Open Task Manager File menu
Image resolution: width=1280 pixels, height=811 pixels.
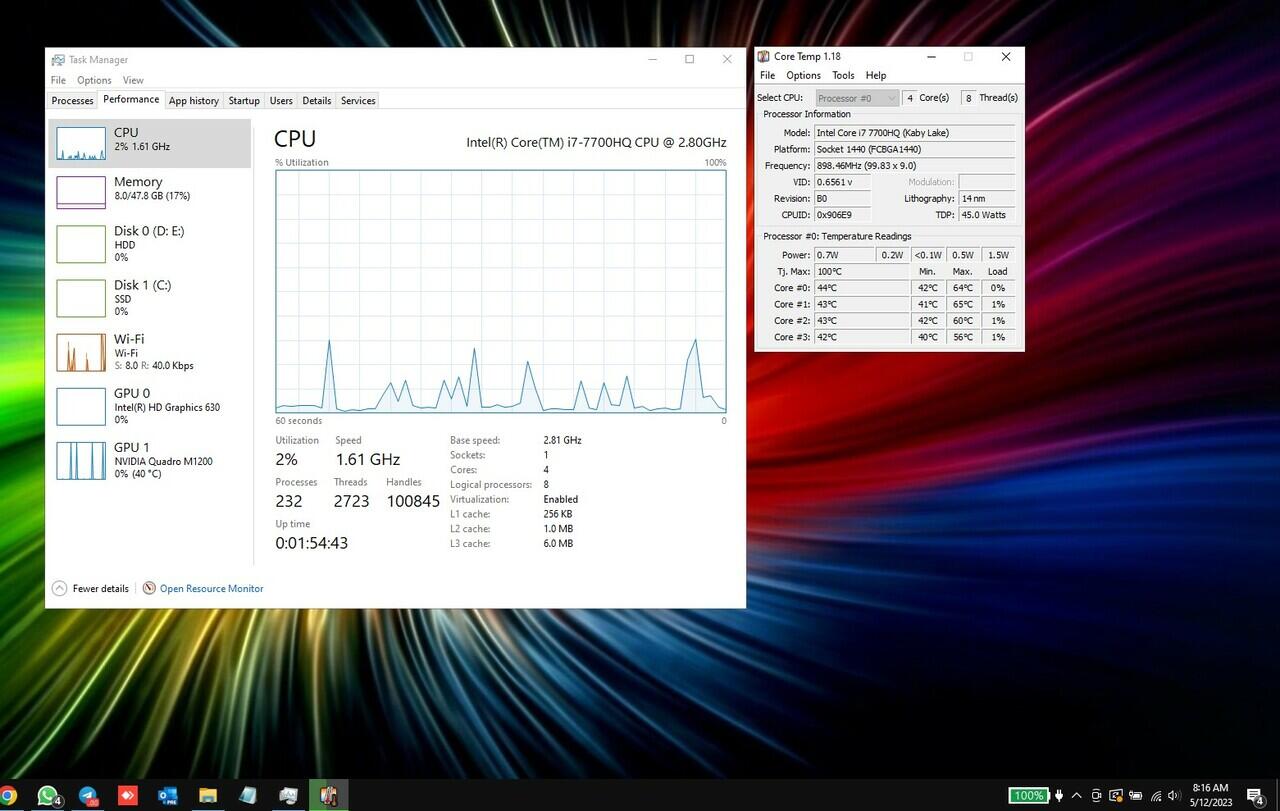point(58,80)
